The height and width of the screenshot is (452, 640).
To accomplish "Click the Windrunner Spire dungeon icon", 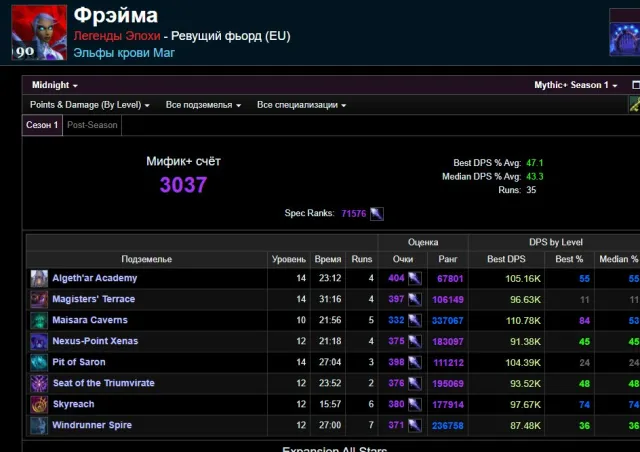I will tap(39, 425).
